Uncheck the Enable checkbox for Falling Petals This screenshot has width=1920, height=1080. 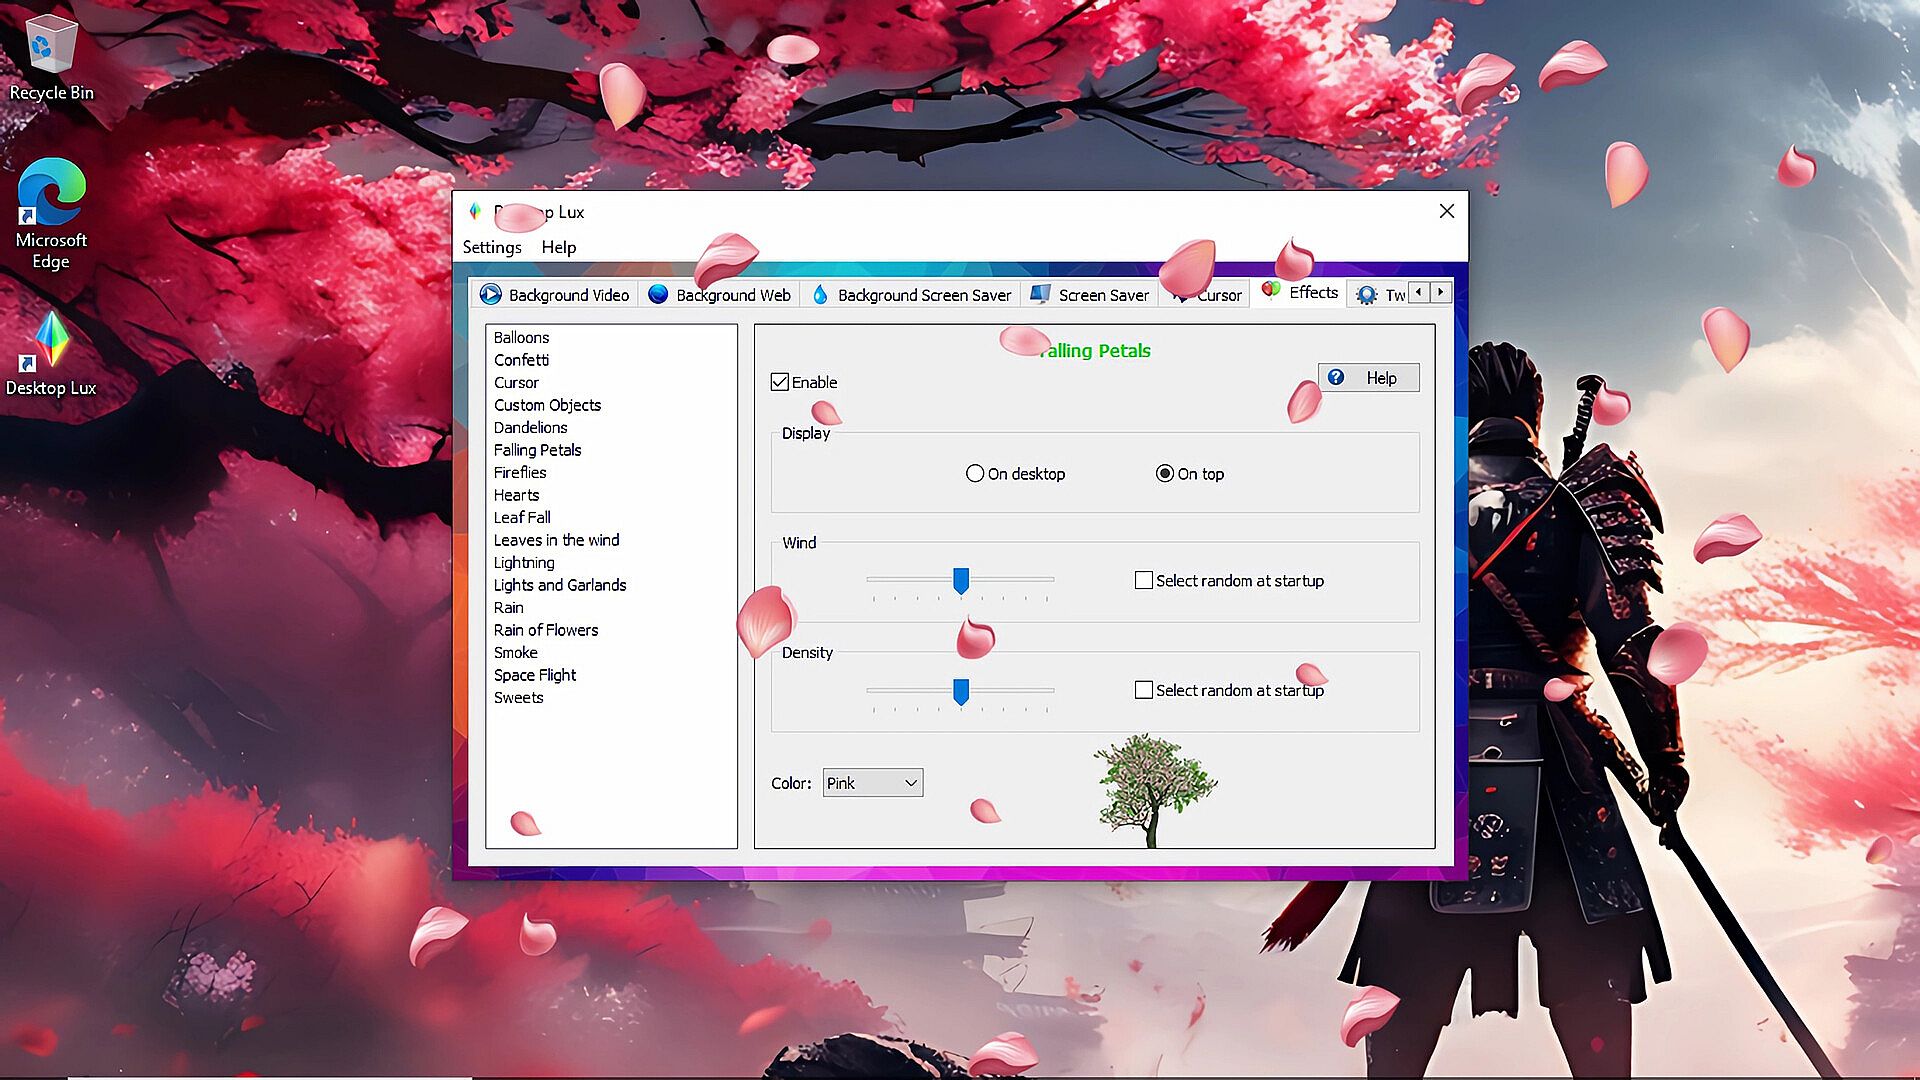pyautogui.click(x=780, y=382)
